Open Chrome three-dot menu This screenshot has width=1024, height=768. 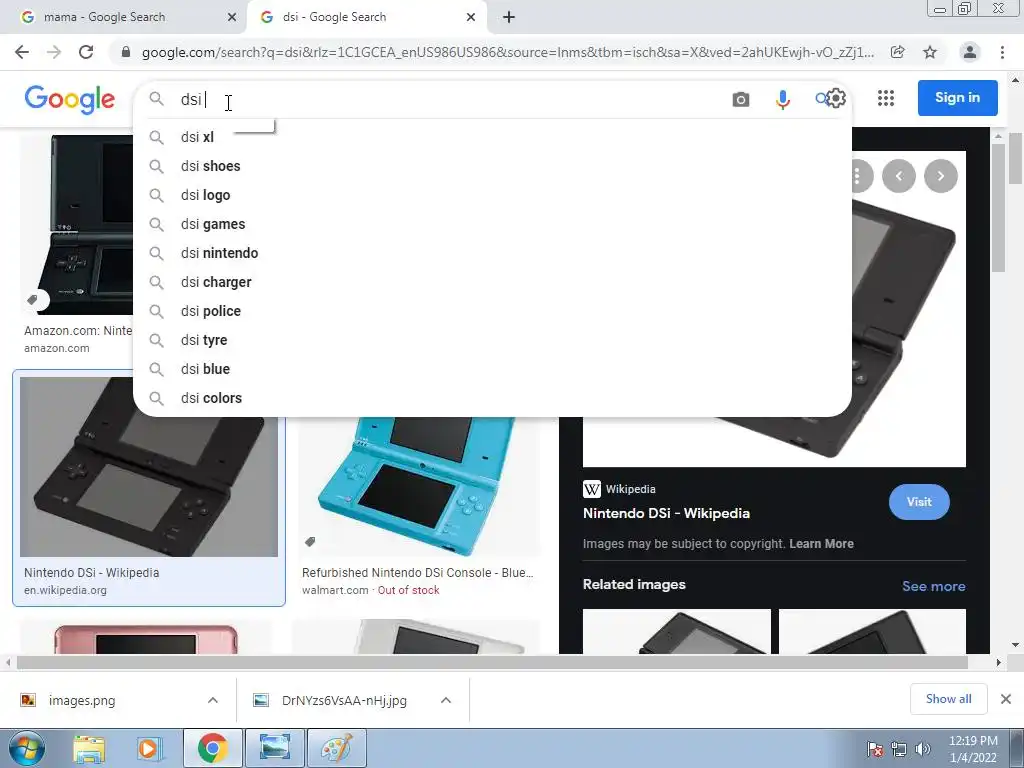[x=1002, y=52]
